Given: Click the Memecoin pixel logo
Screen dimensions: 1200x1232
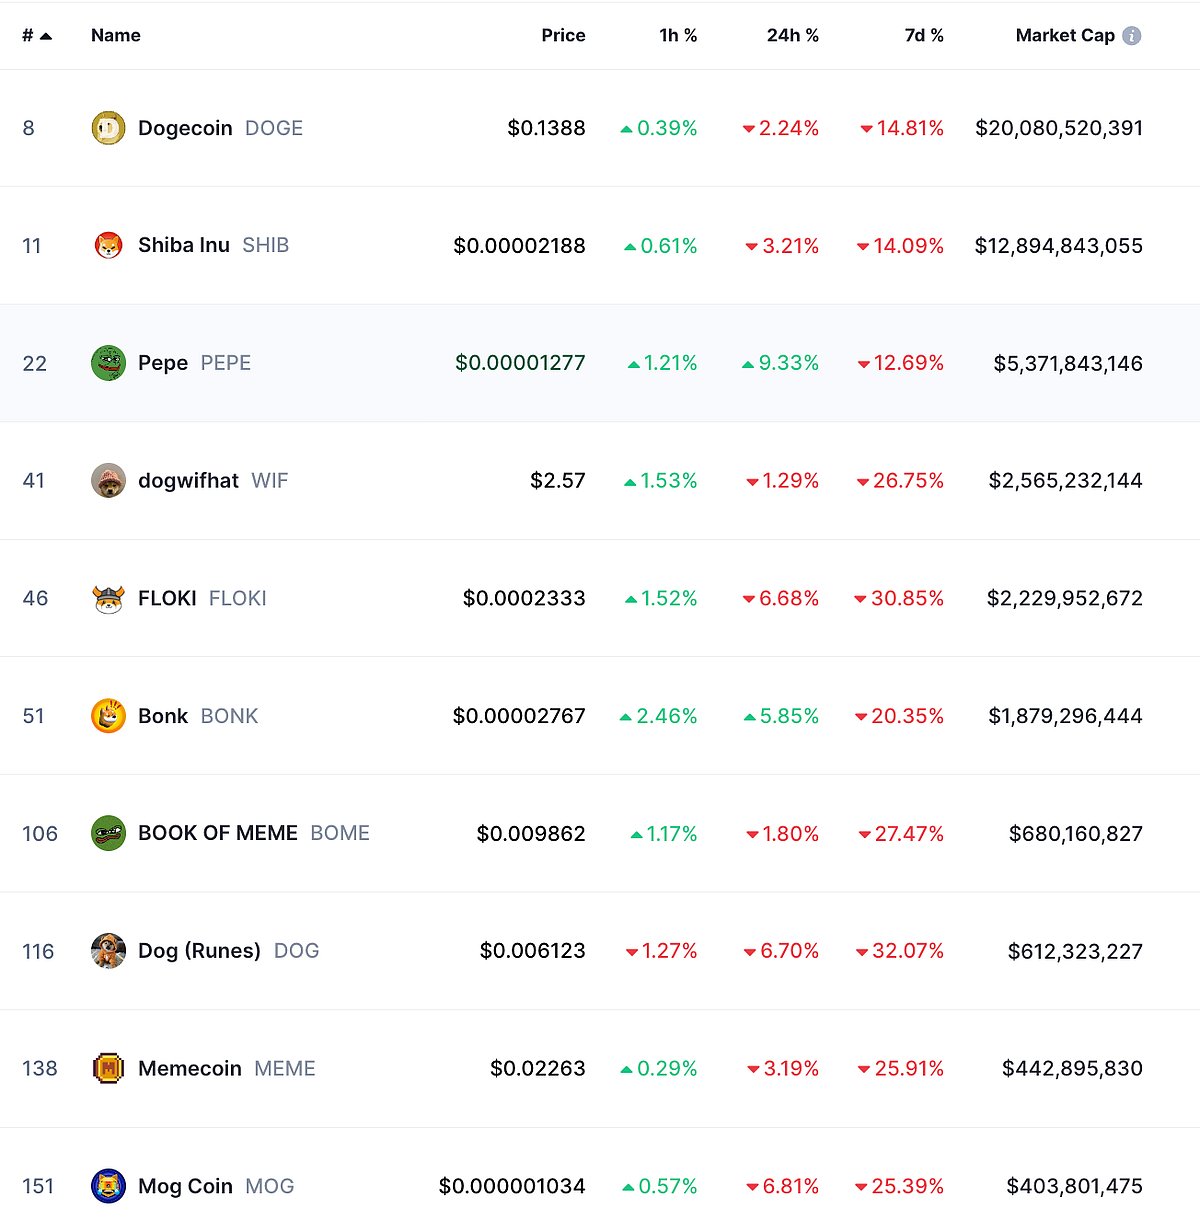Looking at the screenshot, I should (x=108, y=1068).
